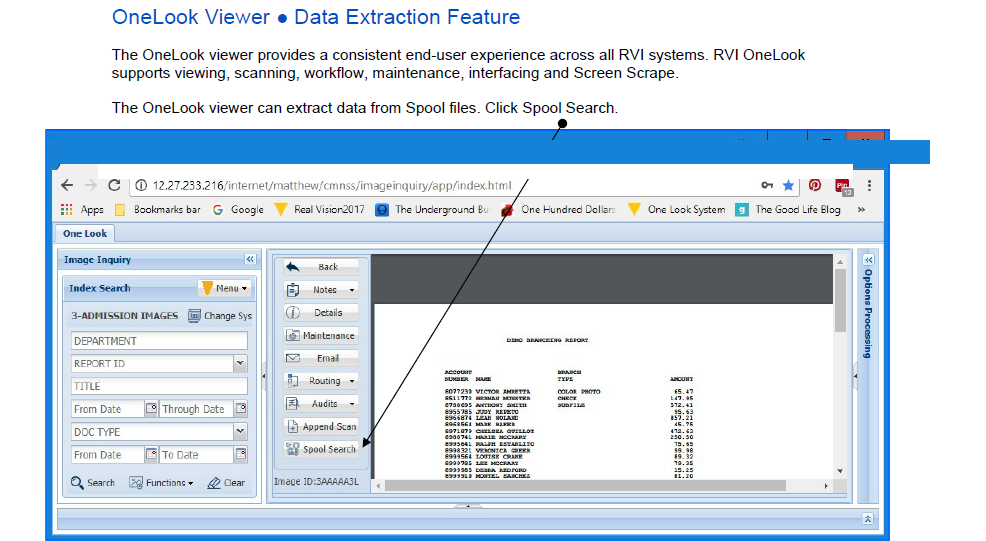
Task: Click the Change Sys button
Action: coord(220,316)
